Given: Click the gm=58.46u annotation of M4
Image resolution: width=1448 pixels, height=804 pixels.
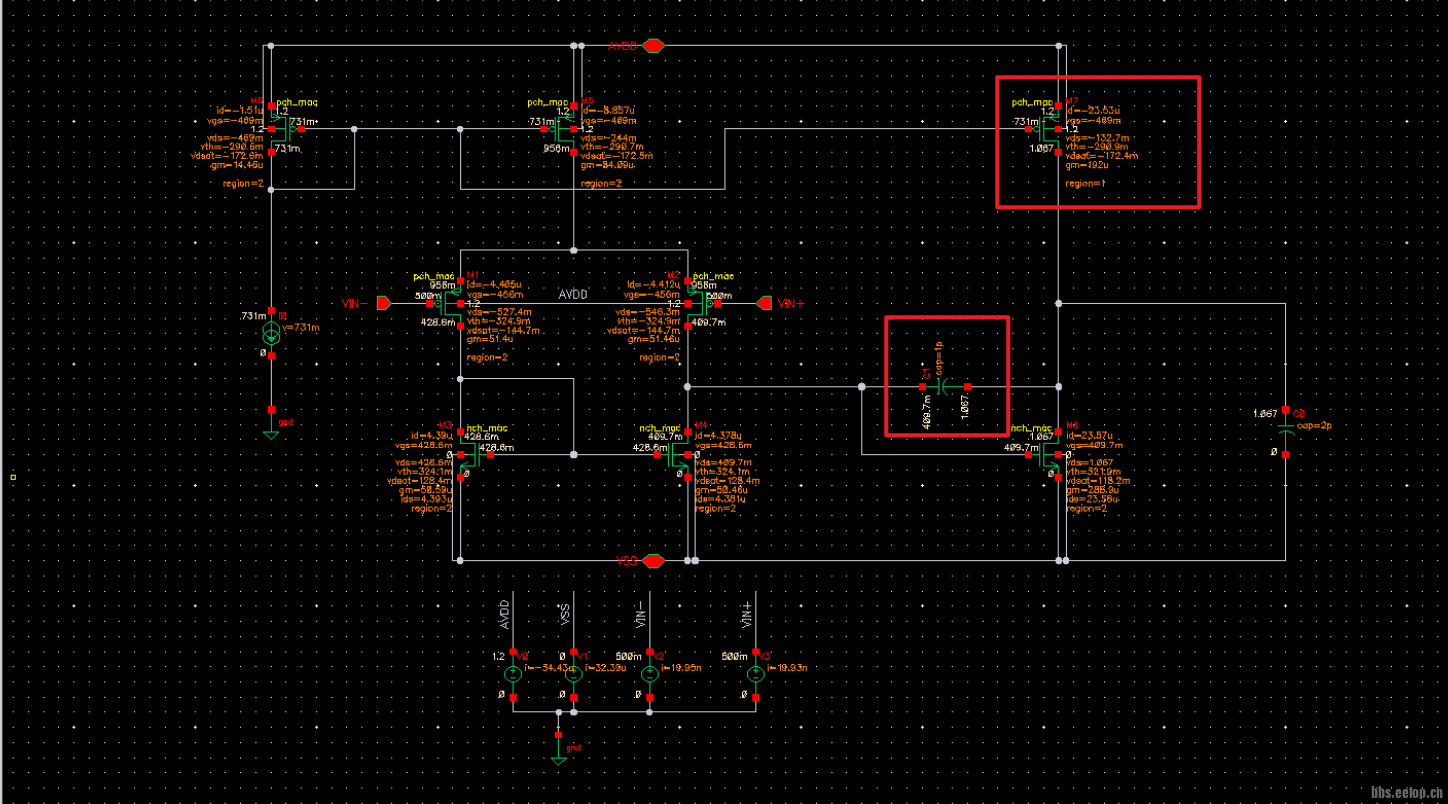Looking at the screenshot, I should point(721,490).
